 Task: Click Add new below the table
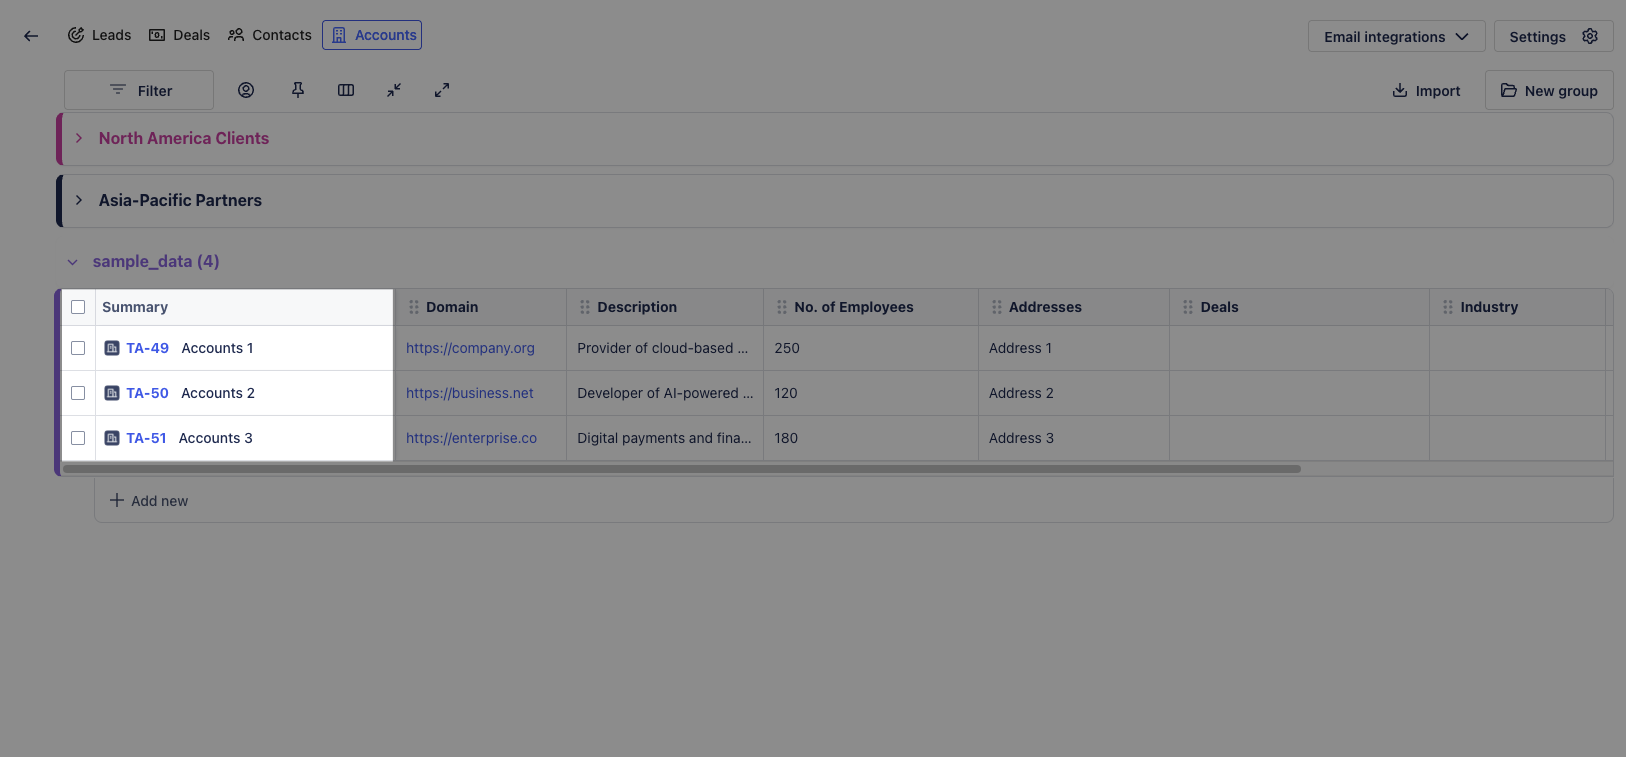[149, 501]
